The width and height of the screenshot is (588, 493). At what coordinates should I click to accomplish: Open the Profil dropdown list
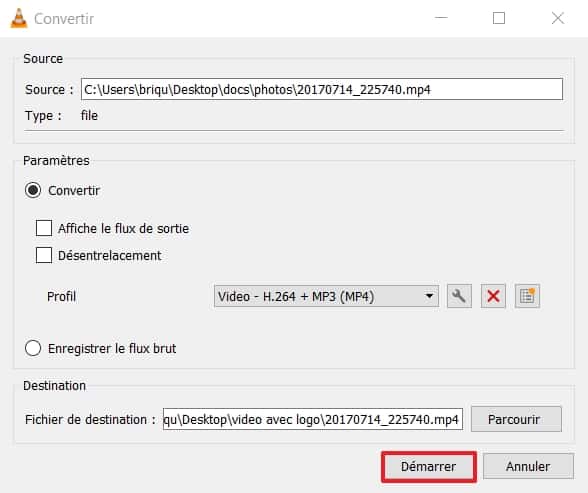click(x=326, y=296)
